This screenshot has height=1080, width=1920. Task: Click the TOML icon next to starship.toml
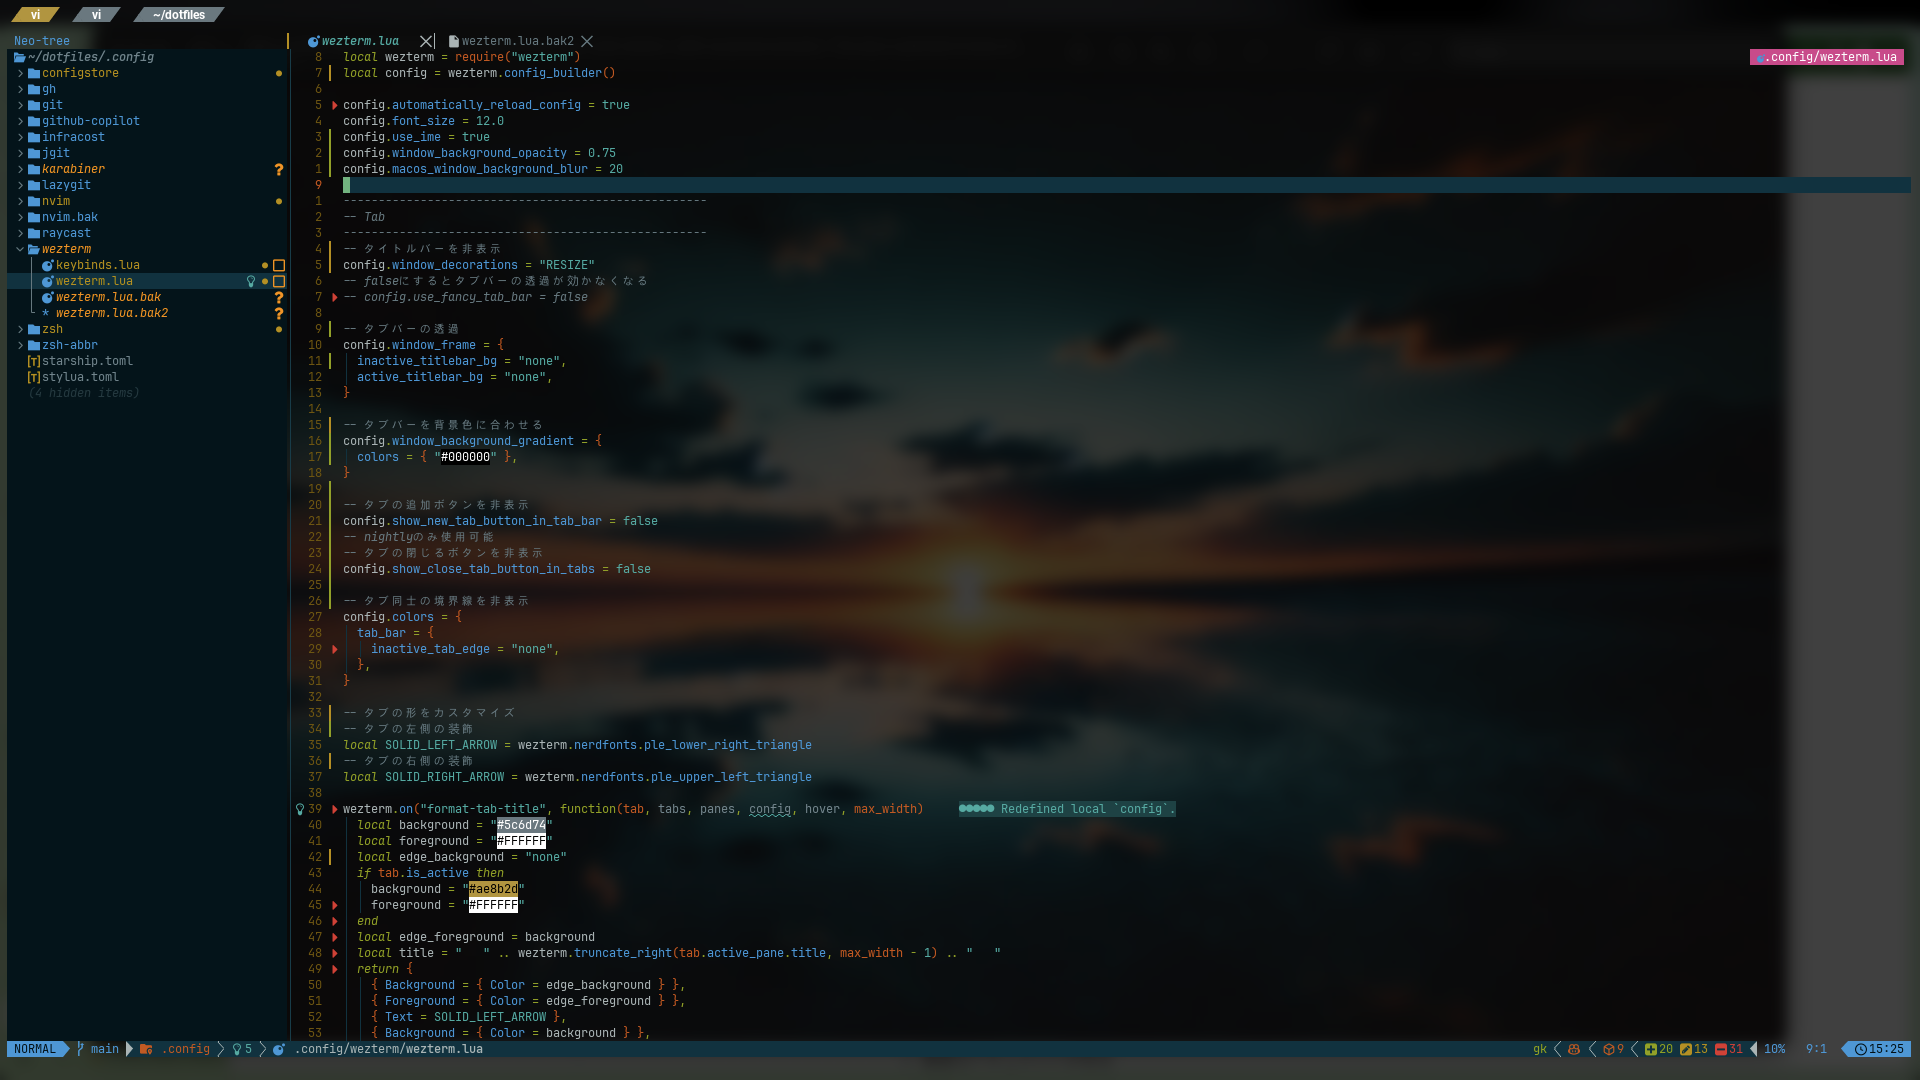tap(34, 361)
